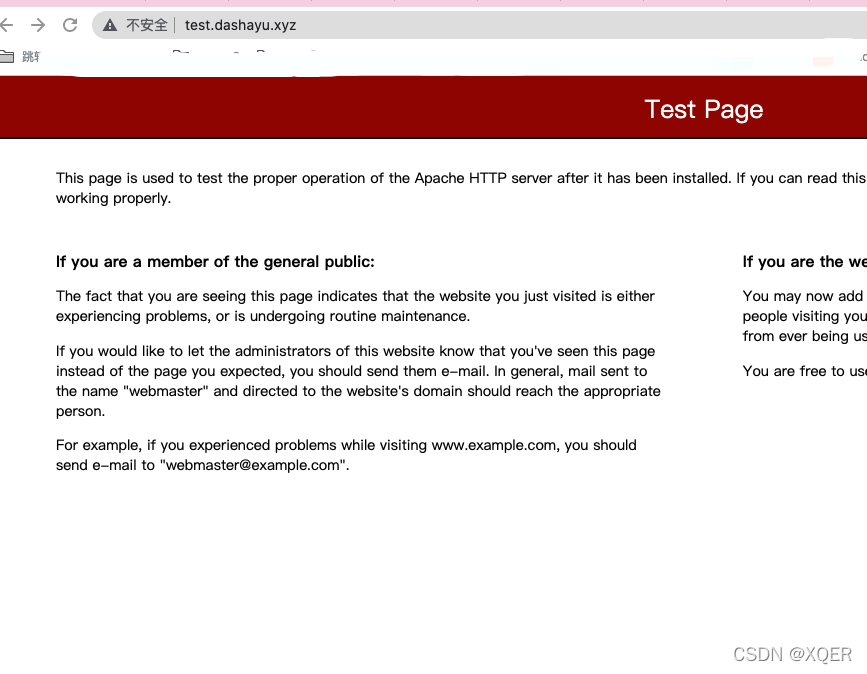867x674 pixels.
Task: Click the www.example.com example line
Action: coord(346,445)
